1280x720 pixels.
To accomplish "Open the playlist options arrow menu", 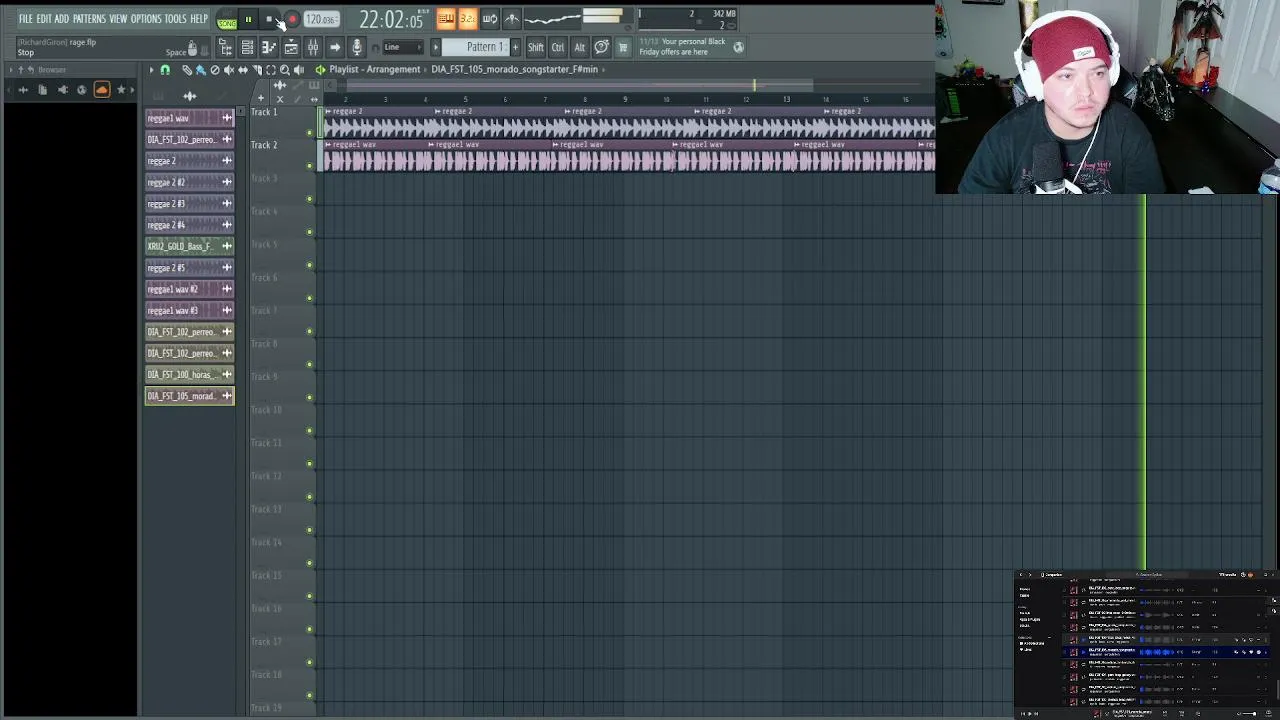I will point(152,70).
